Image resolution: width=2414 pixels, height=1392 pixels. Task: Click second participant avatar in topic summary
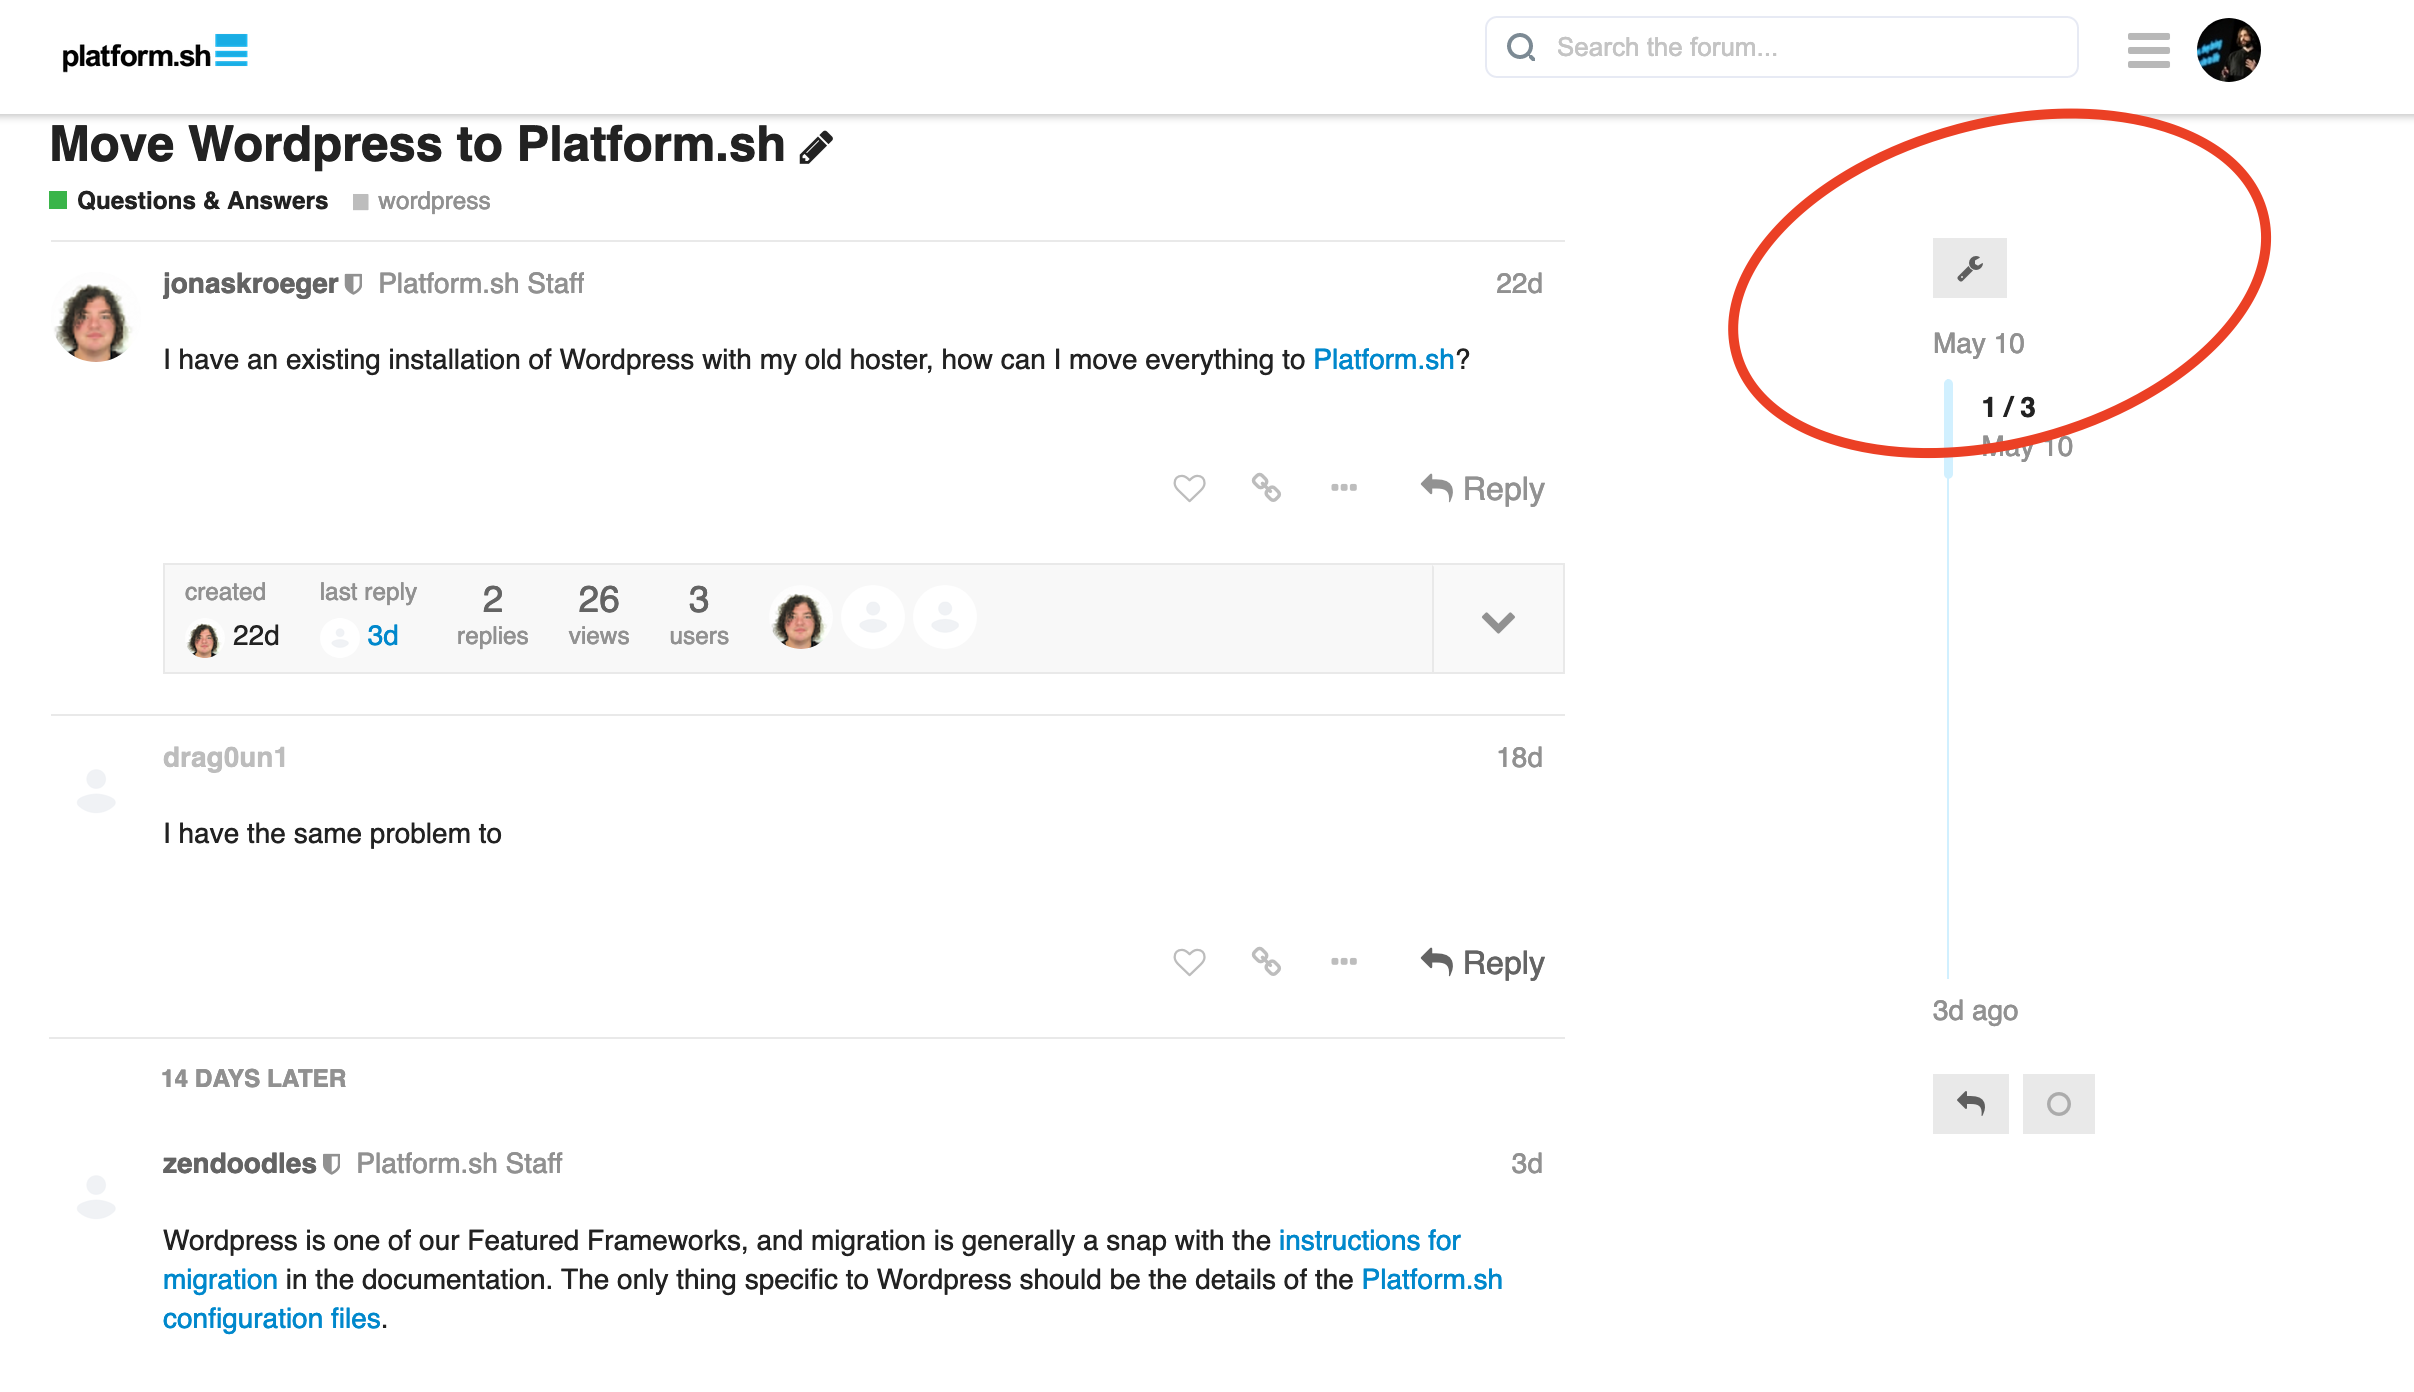[873, 618]
